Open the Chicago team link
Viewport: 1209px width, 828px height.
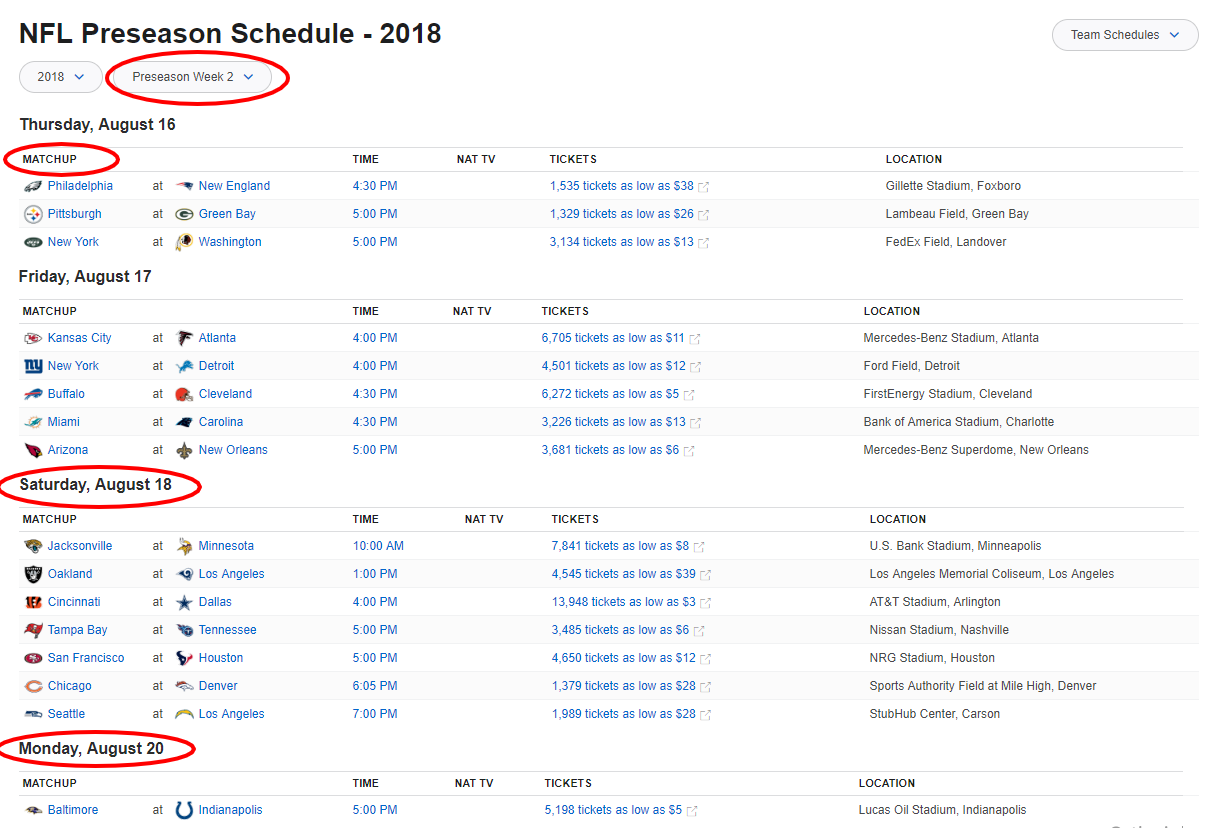point(69,686)
